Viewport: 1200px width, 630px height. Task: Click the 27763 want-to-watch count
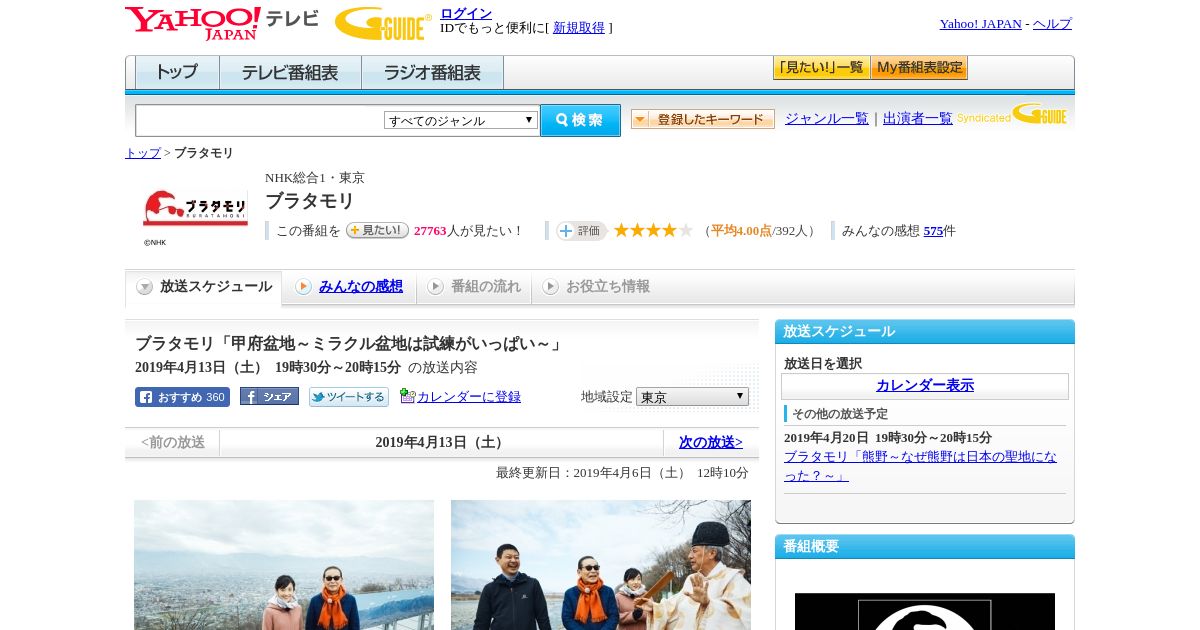(x=430, y=231)
